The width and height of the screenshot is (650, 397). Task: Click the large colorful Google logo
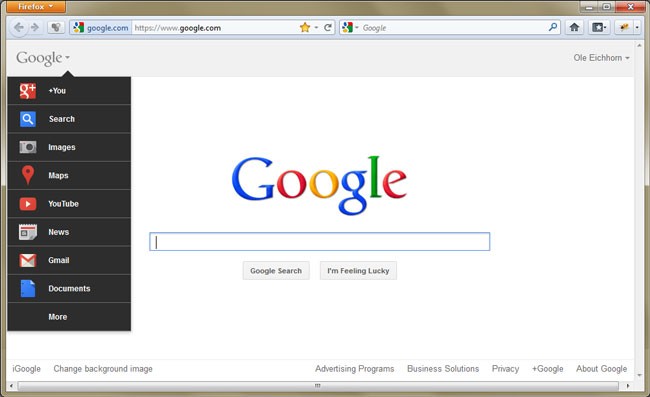[319, 185]
